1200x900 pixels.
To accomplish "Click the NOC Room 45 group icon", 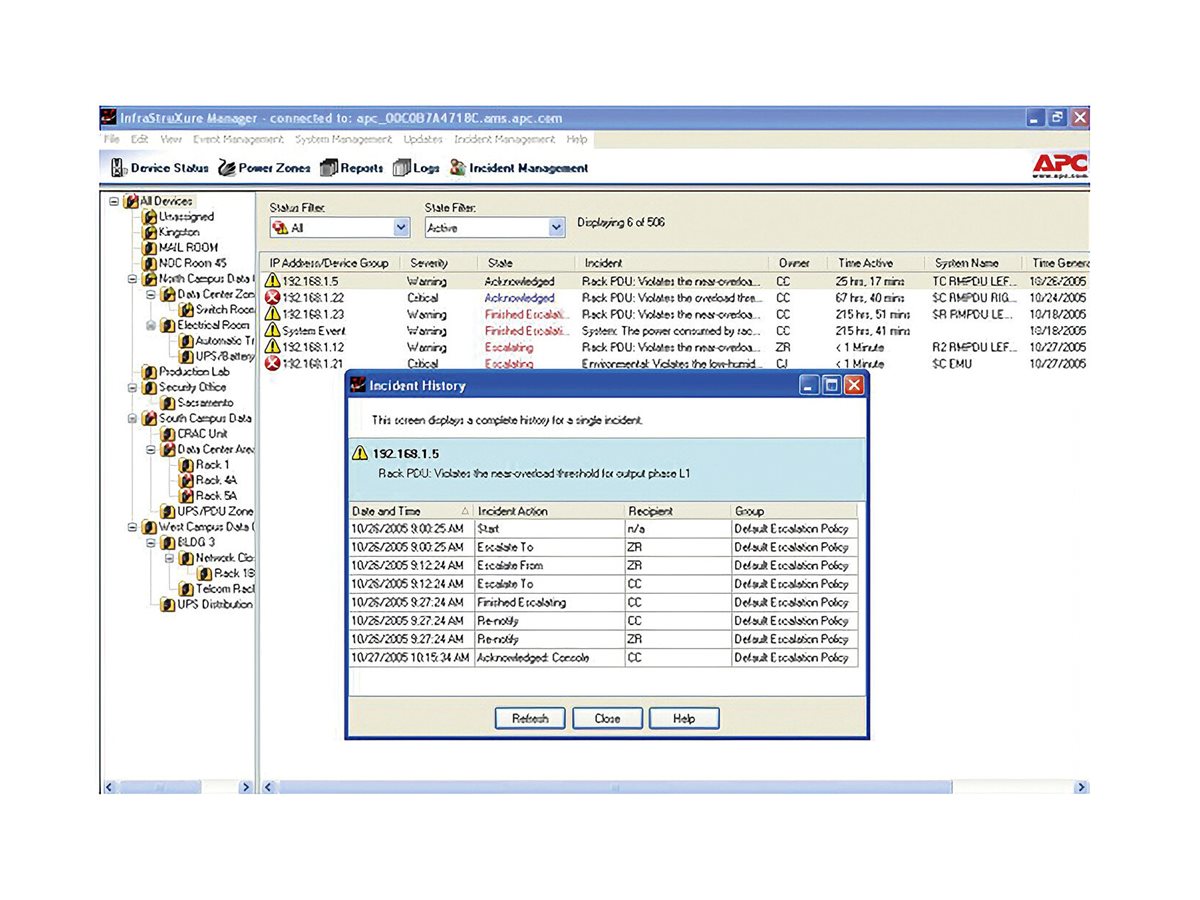I will [x=149, y=263].
